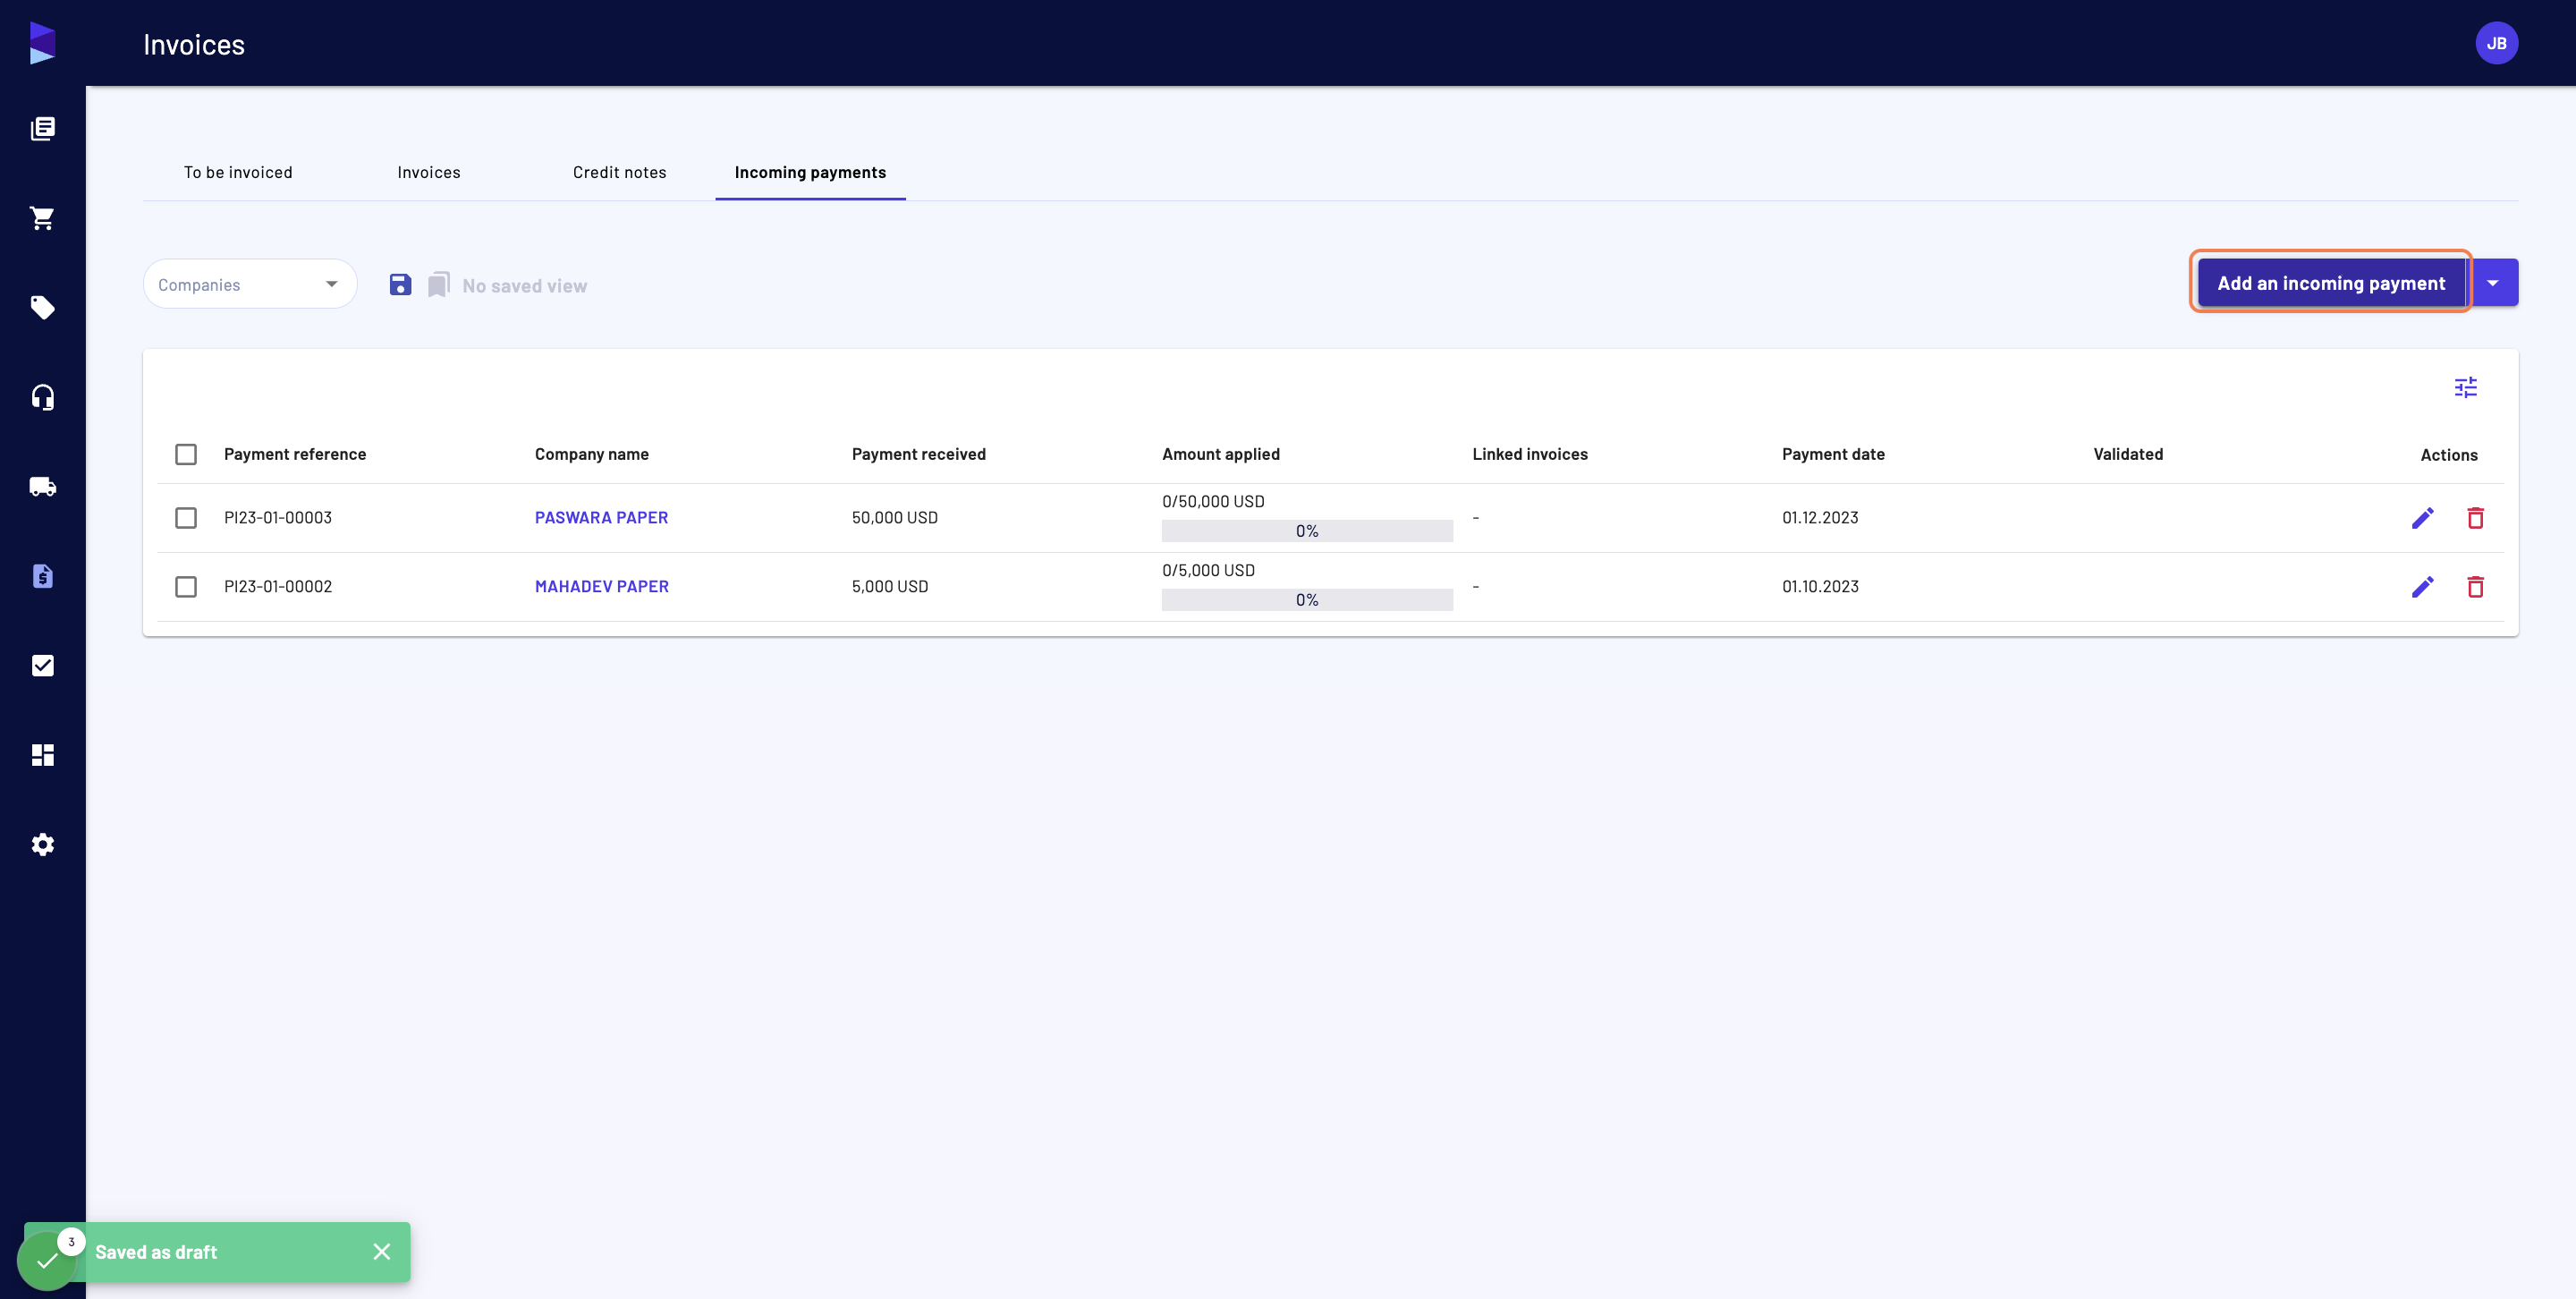Open the shopping cart sidebar icon
This screenshot has height=1299, width=2576.
click(42, 218)
